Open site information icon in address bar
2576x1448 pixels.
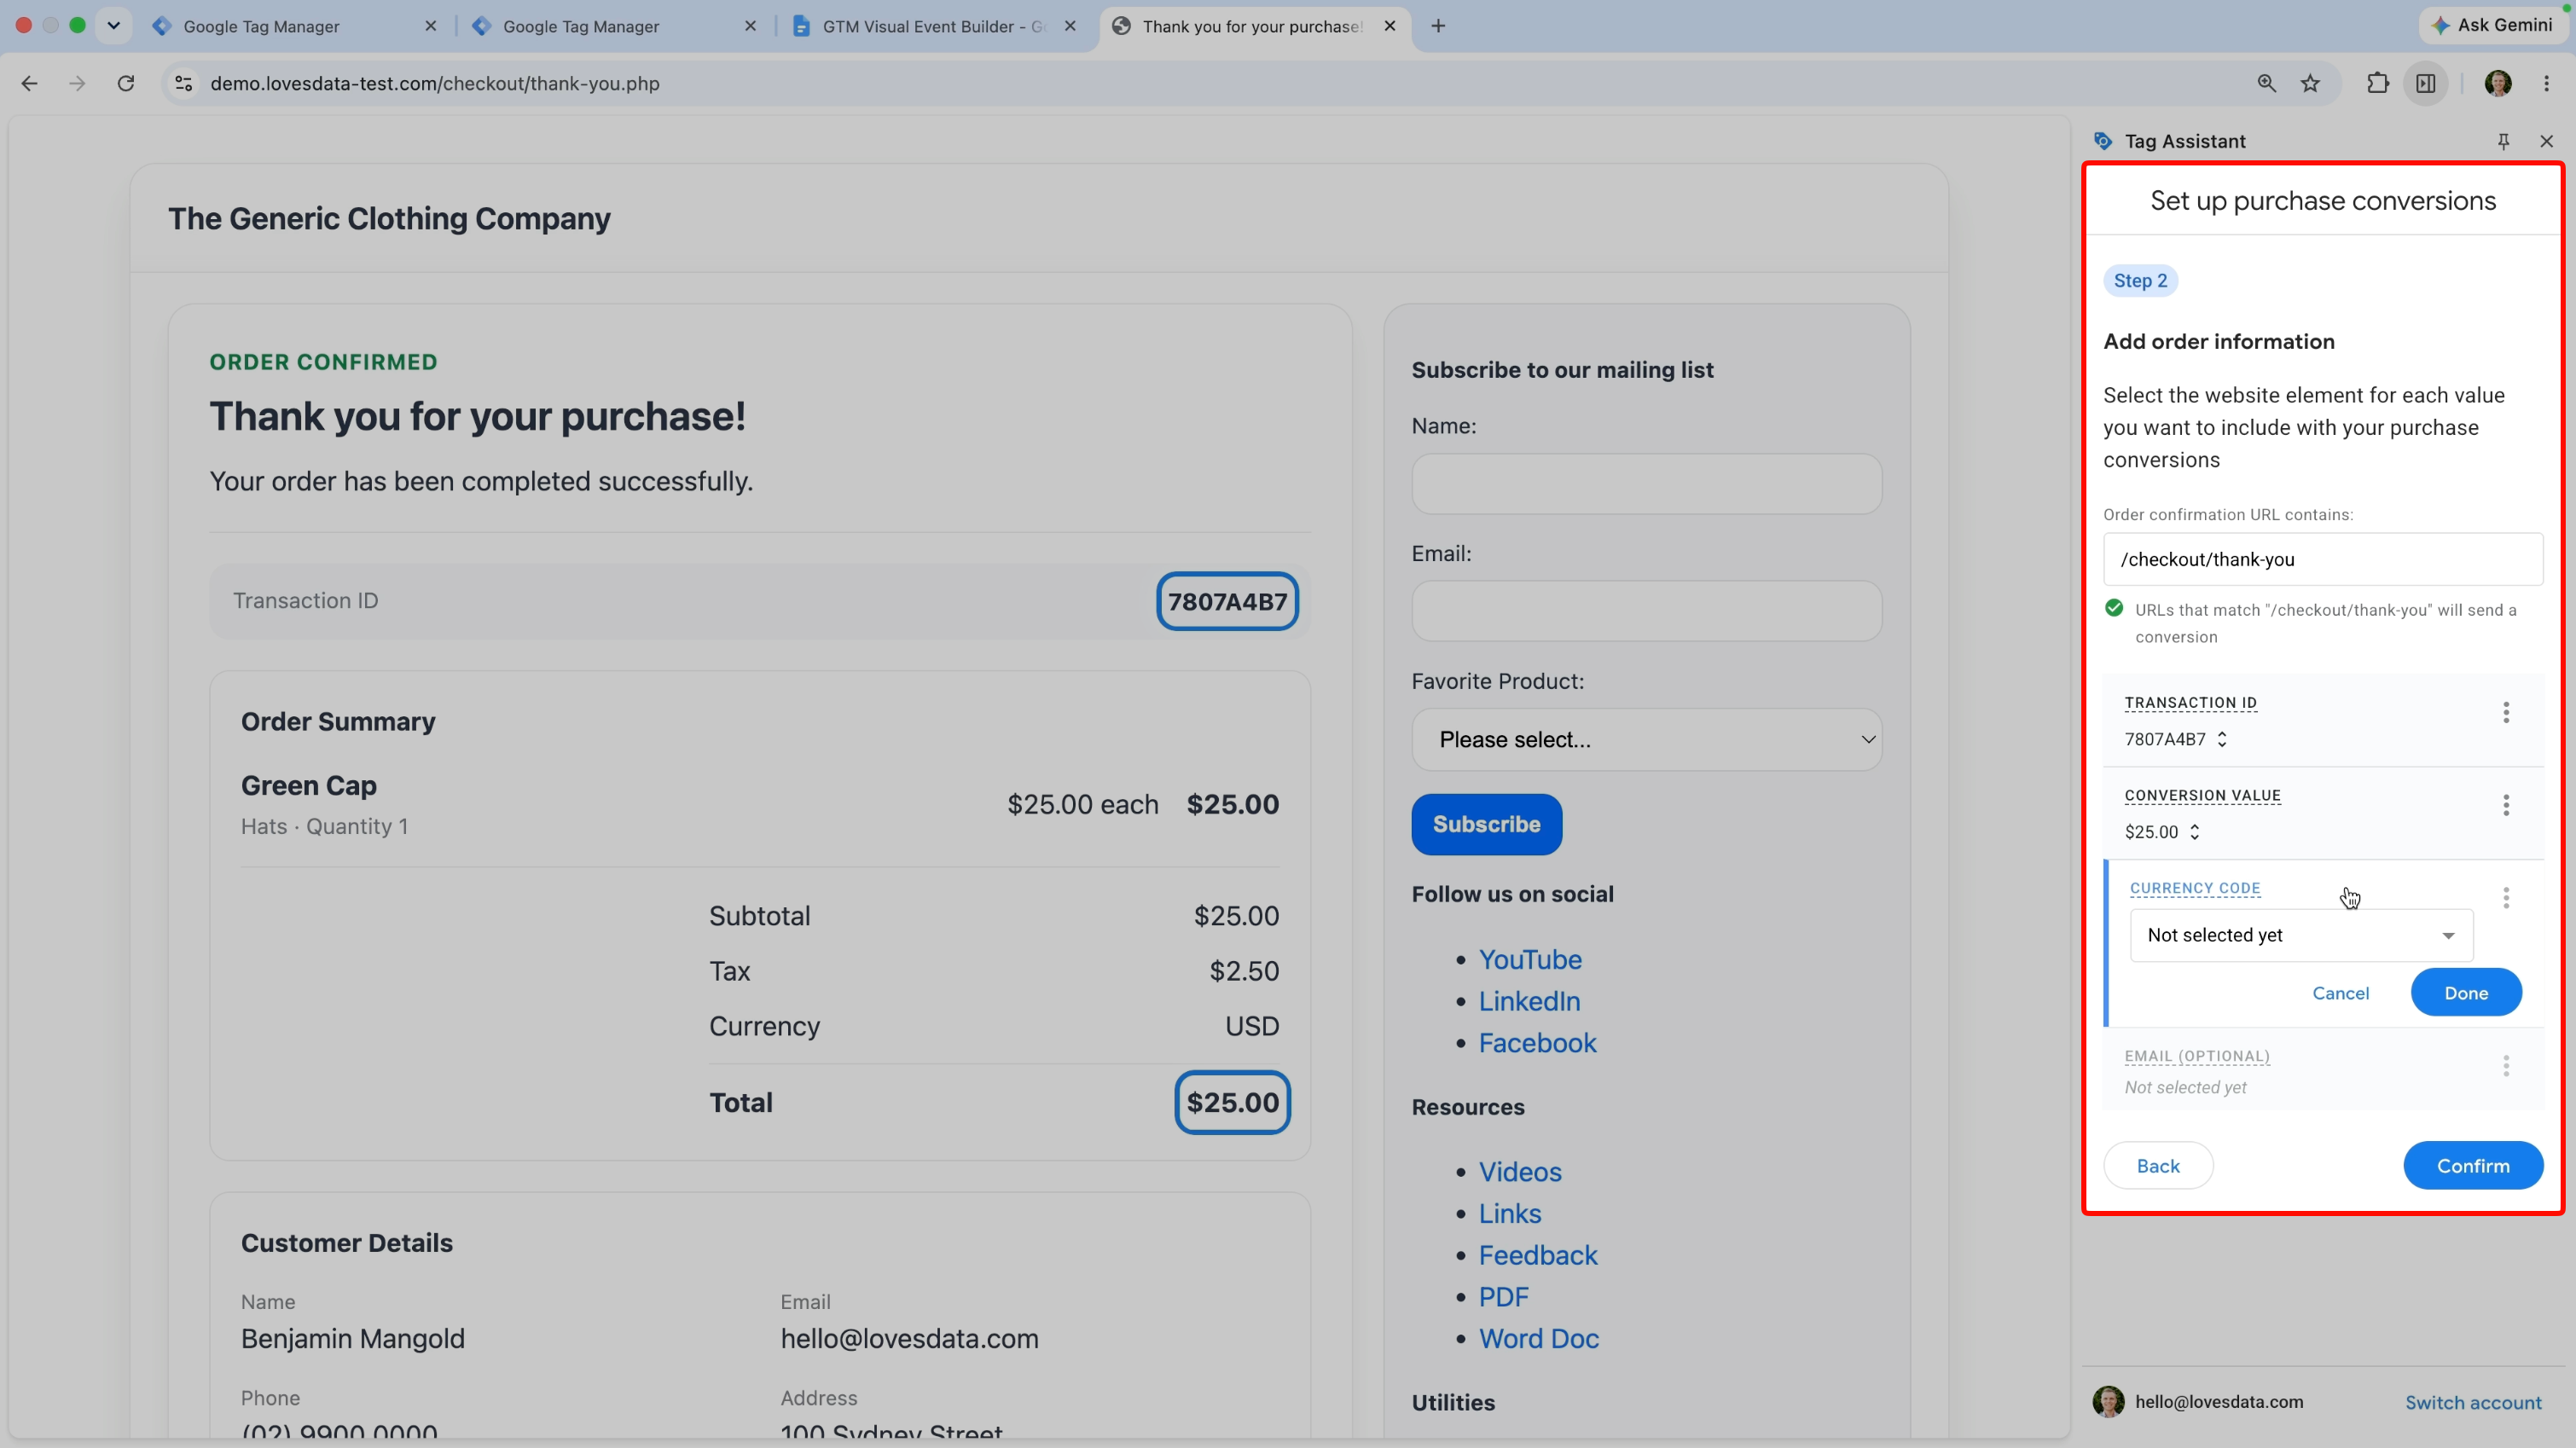coord(183,83)
